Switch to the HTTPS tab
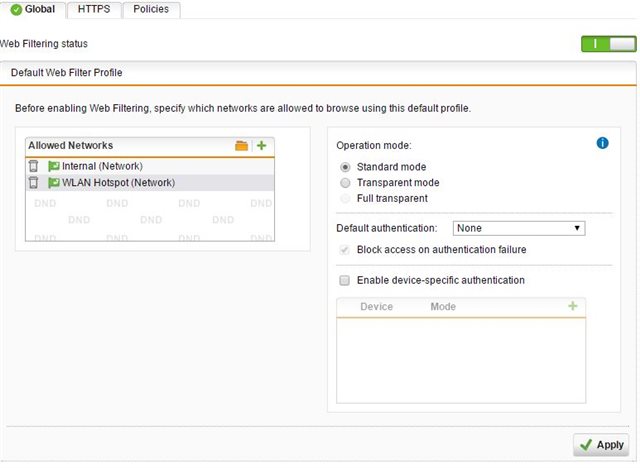Viewport: 640px width, 468px height. tap(94, 10)
